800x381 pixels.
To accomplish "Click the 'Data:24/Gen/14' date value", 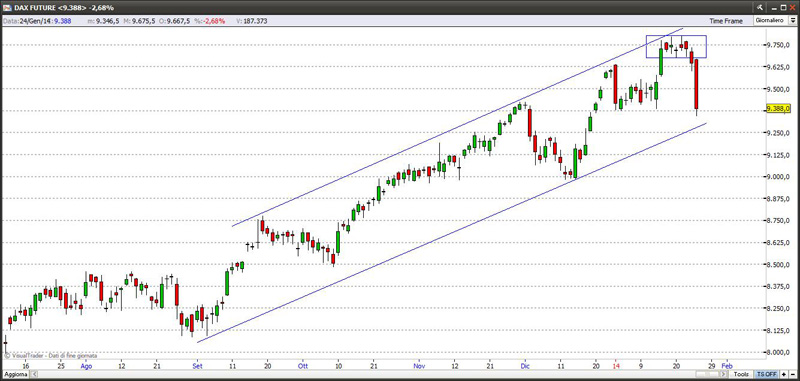I will tap(28, 21).
